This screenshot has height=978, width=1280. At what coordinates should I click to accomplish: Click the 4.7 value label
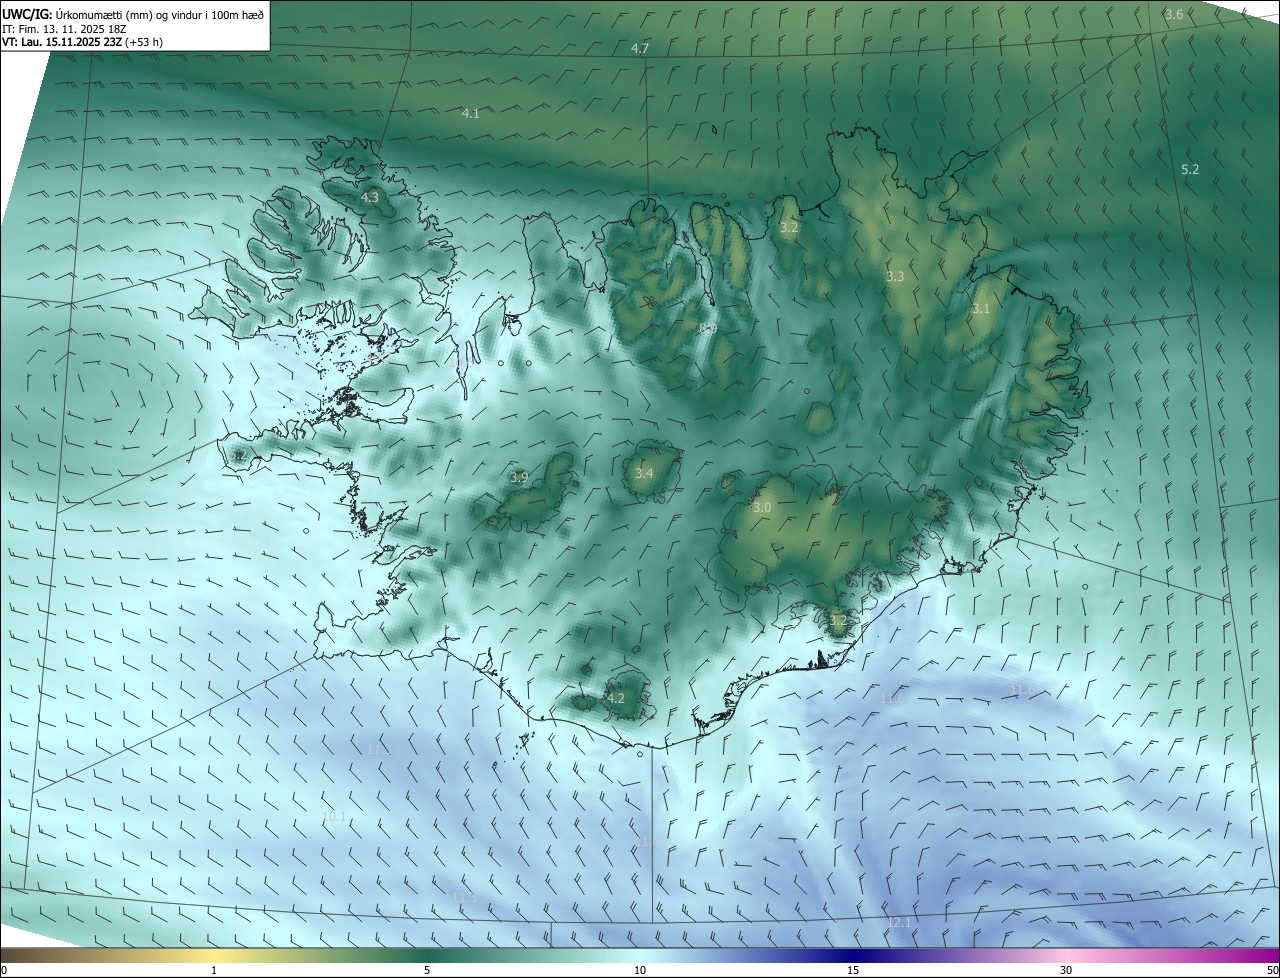click(x=640, y=49)
